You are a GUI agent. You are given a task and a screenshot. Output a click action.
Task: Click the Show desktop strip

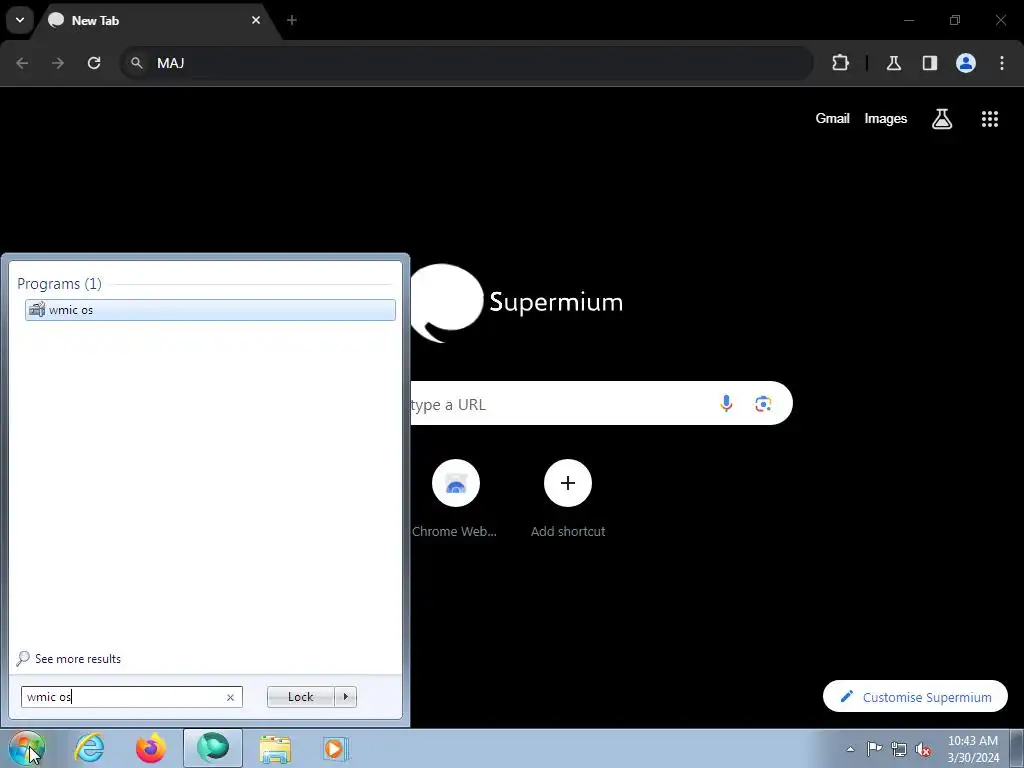point(1017,748)
